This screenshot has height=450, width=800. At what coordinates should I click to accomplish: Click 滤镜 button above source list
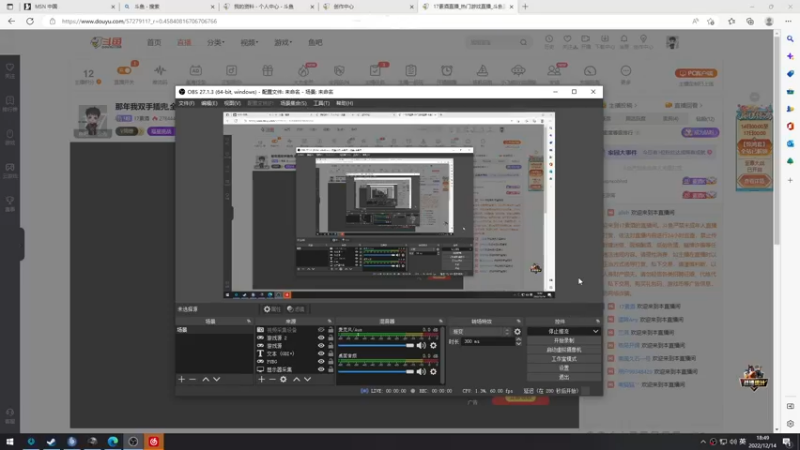click(296, 309)
